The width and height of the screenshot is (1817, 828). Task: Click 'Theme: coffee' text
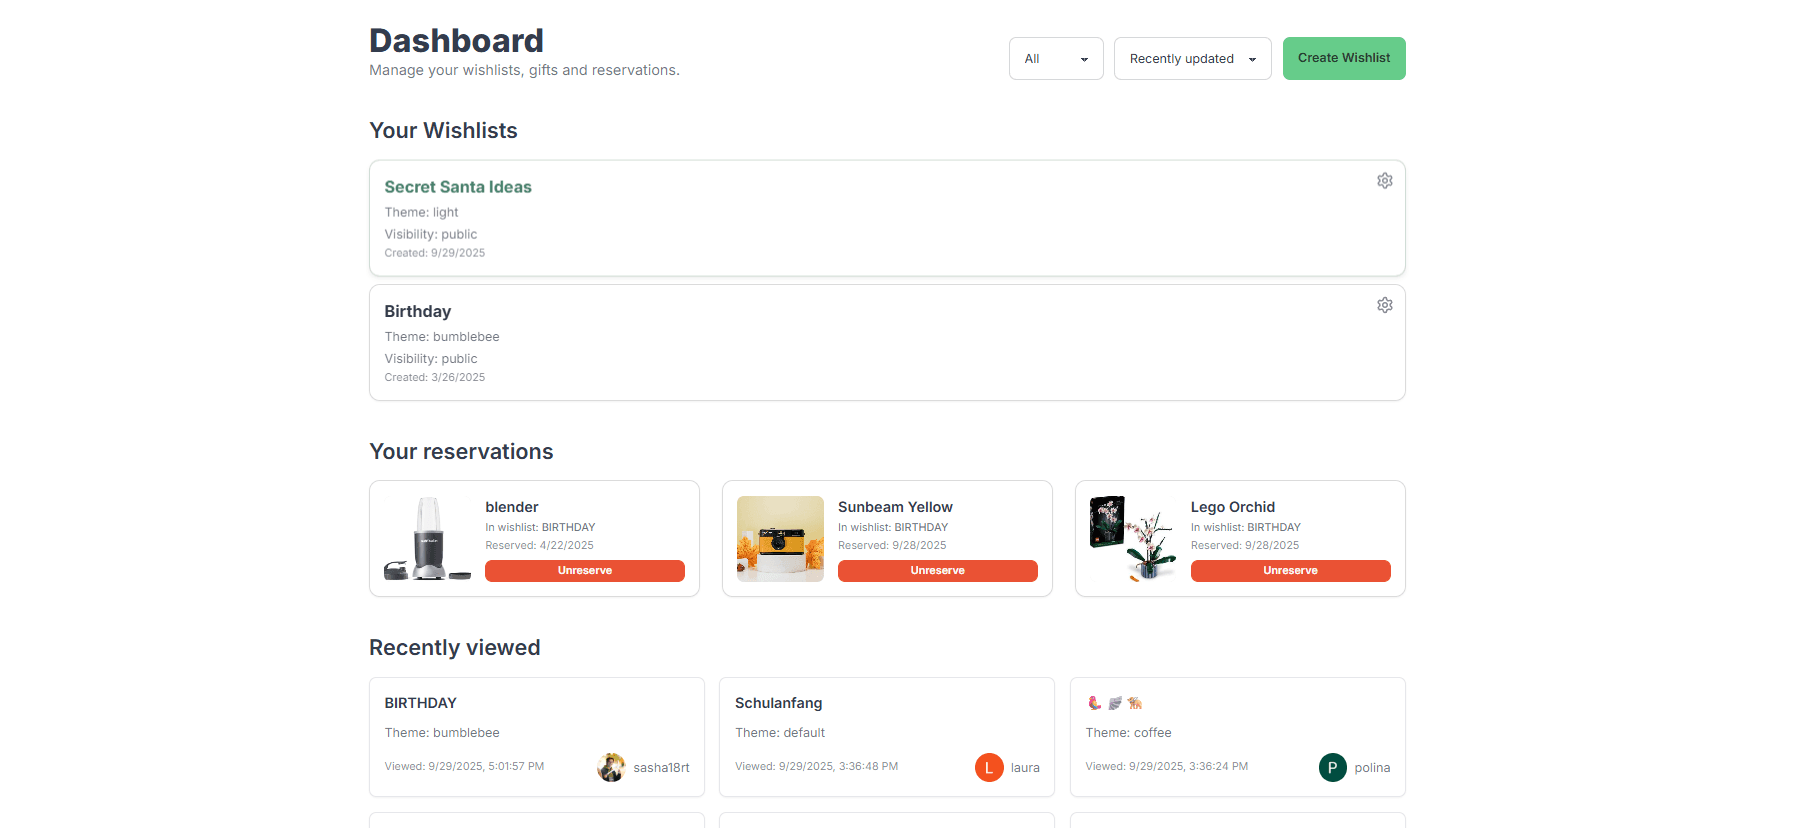[x=1128, y=733]
